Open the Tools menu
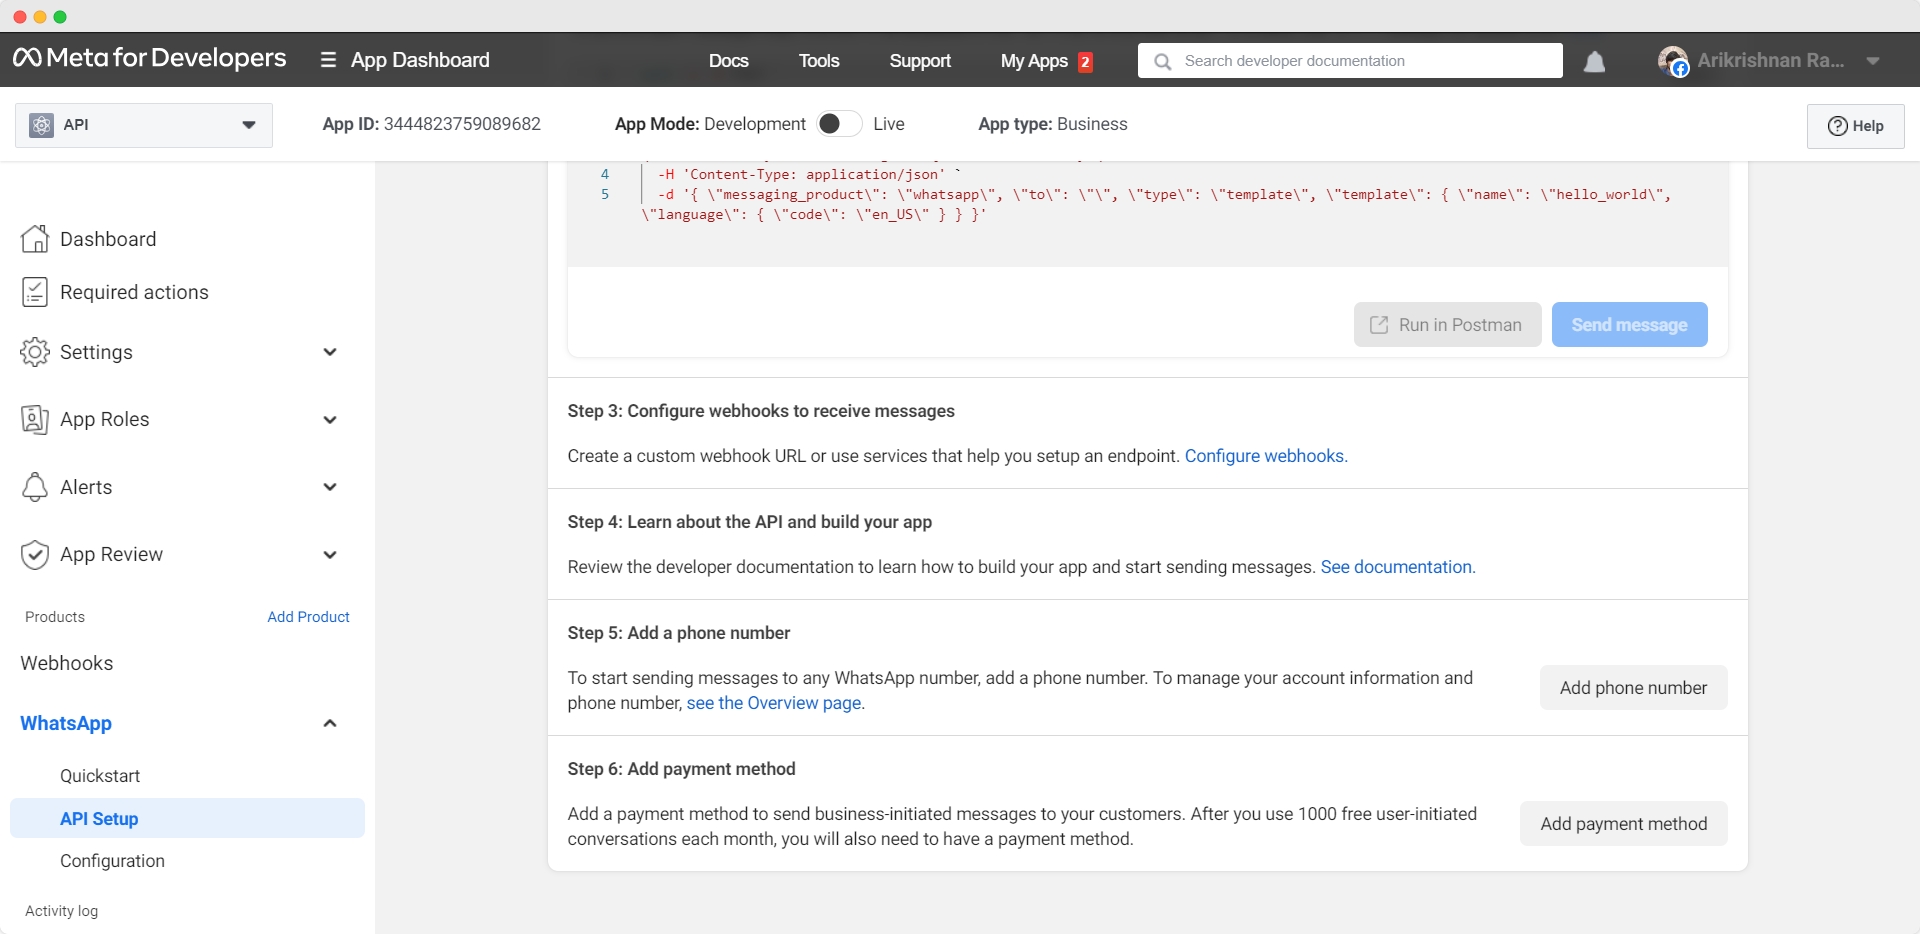This screenshot has height=934, width=1920. [x=819, y=61]
